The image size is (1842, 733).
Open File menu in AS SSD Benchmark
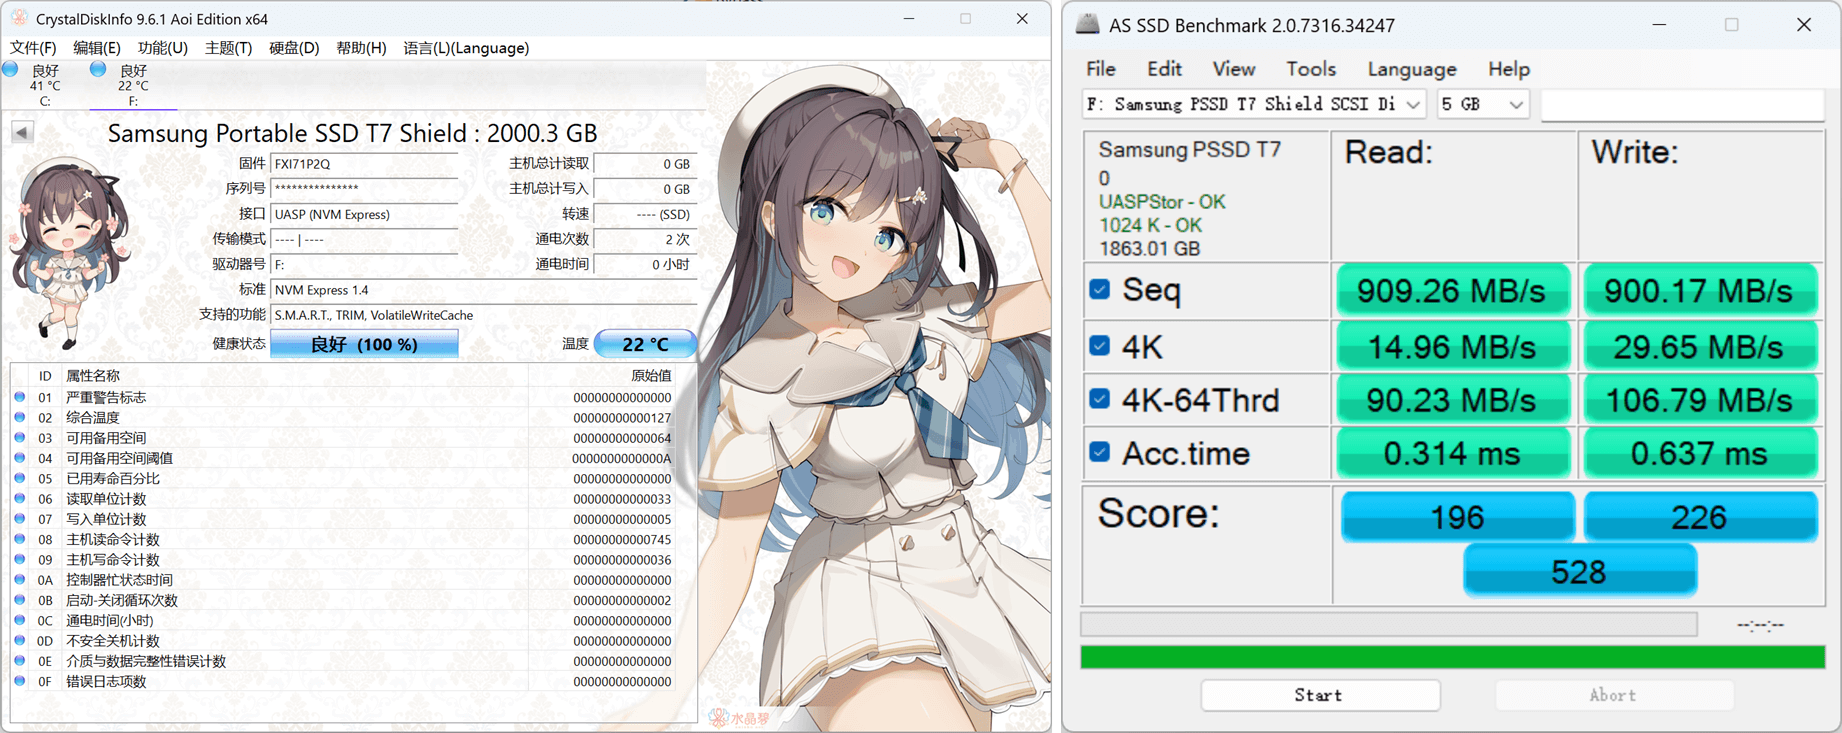pos(1101,69)
